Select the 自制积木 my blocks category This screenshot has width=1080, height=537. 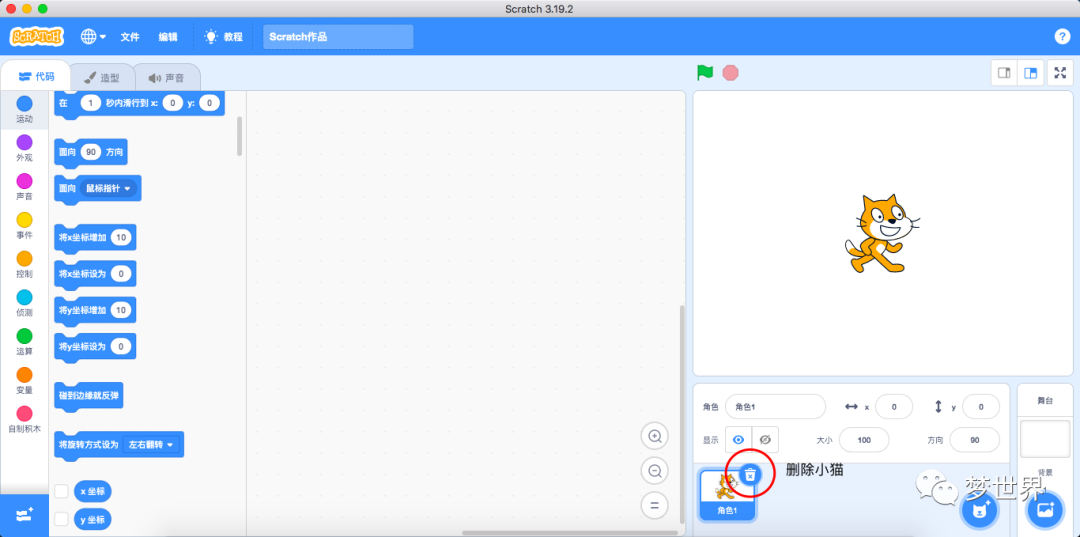(24, 419)
